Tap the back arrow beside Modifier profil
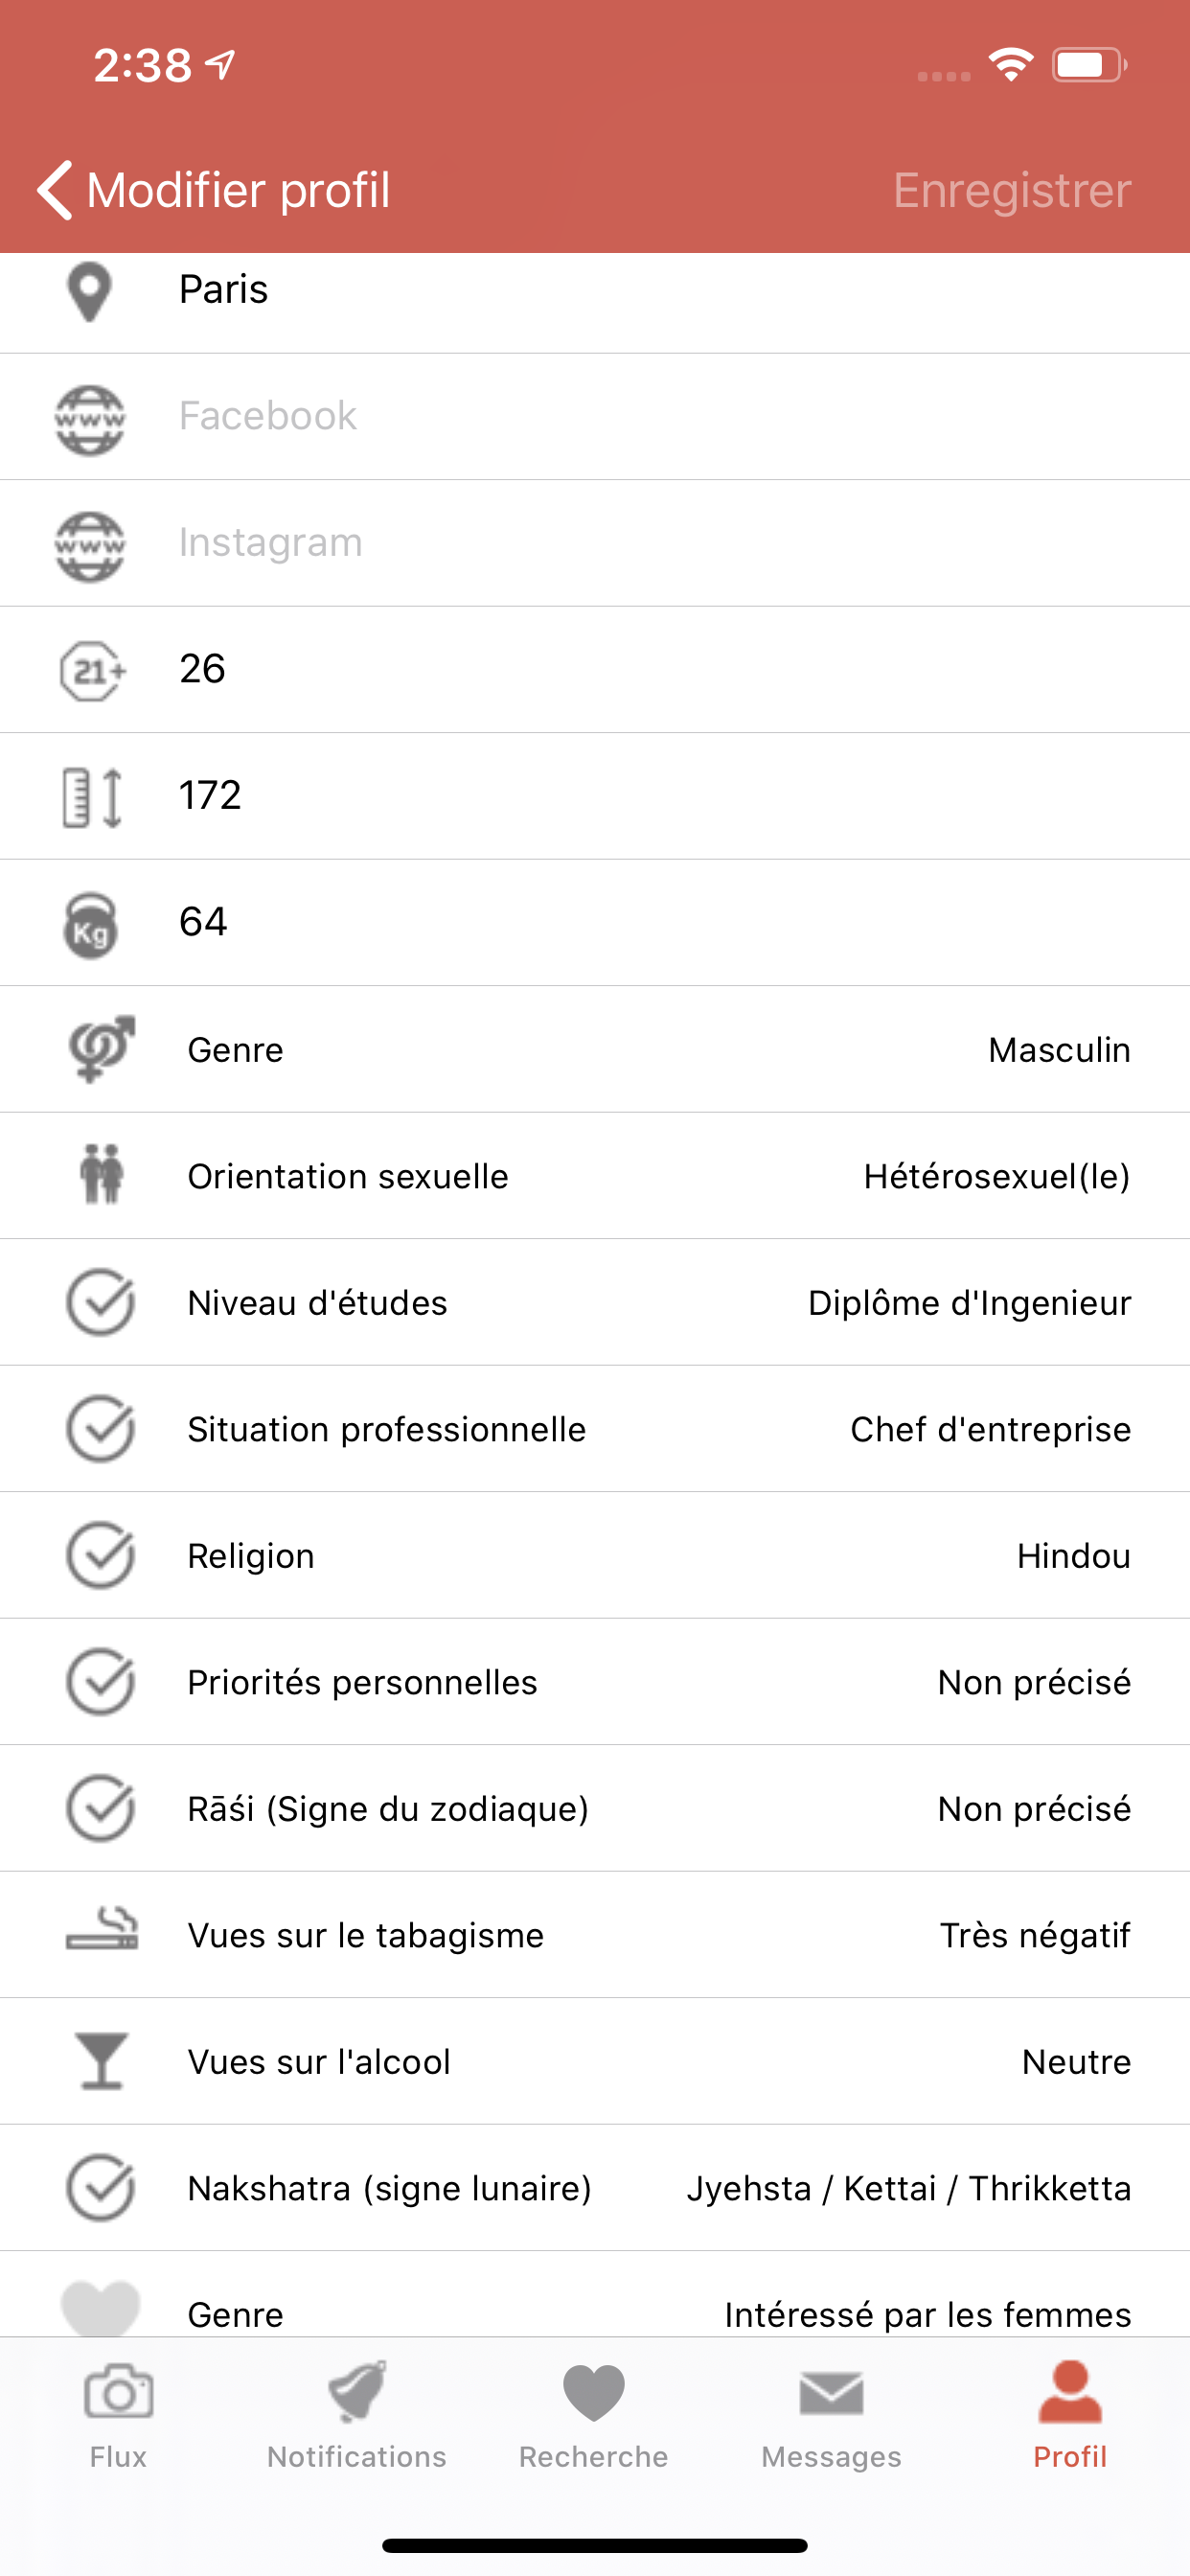Viewport: 1190px width, 2576px height. [55, 190]
